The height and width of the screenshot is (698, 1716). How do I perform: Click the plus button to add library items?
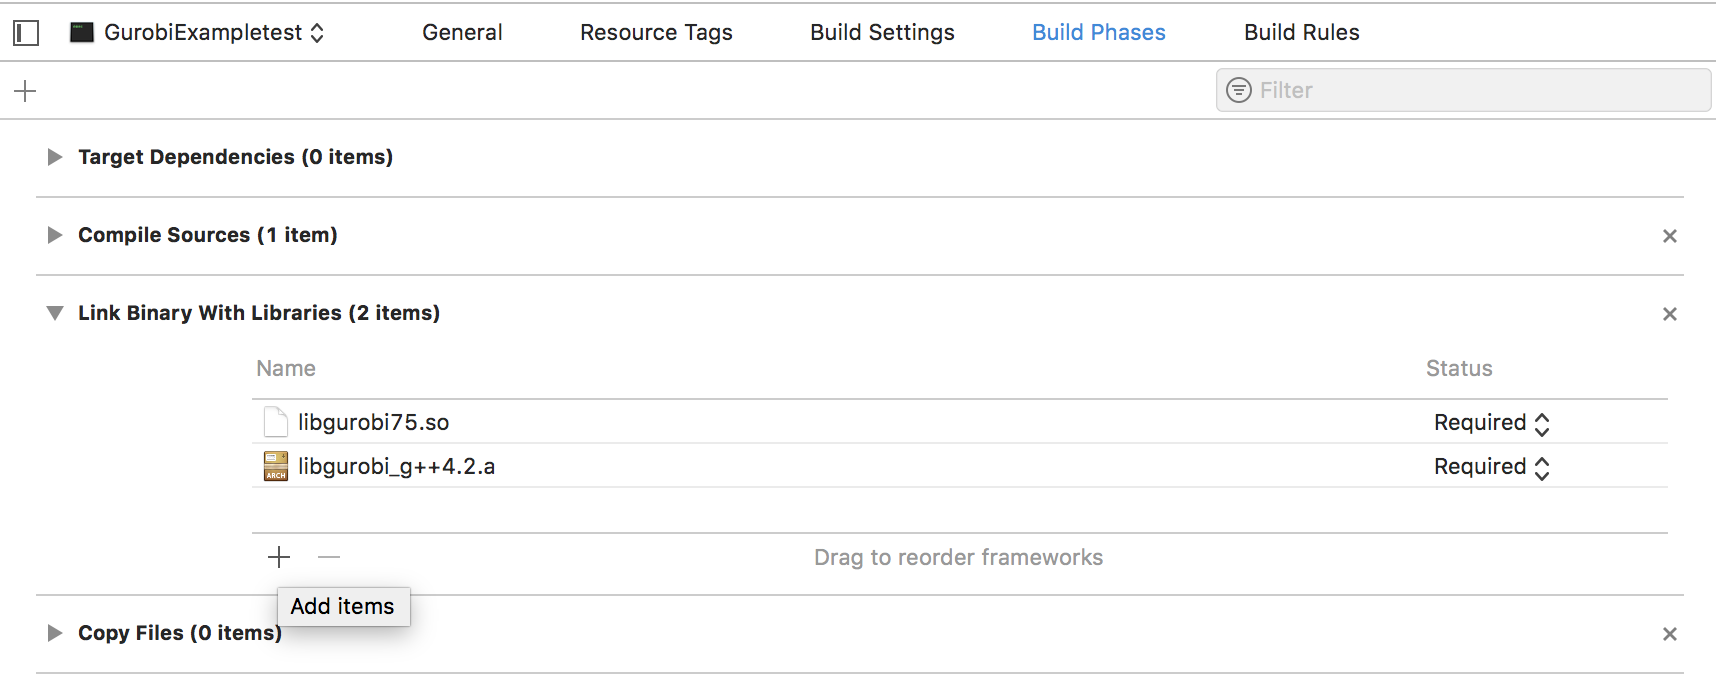click(x=279, y=557)
